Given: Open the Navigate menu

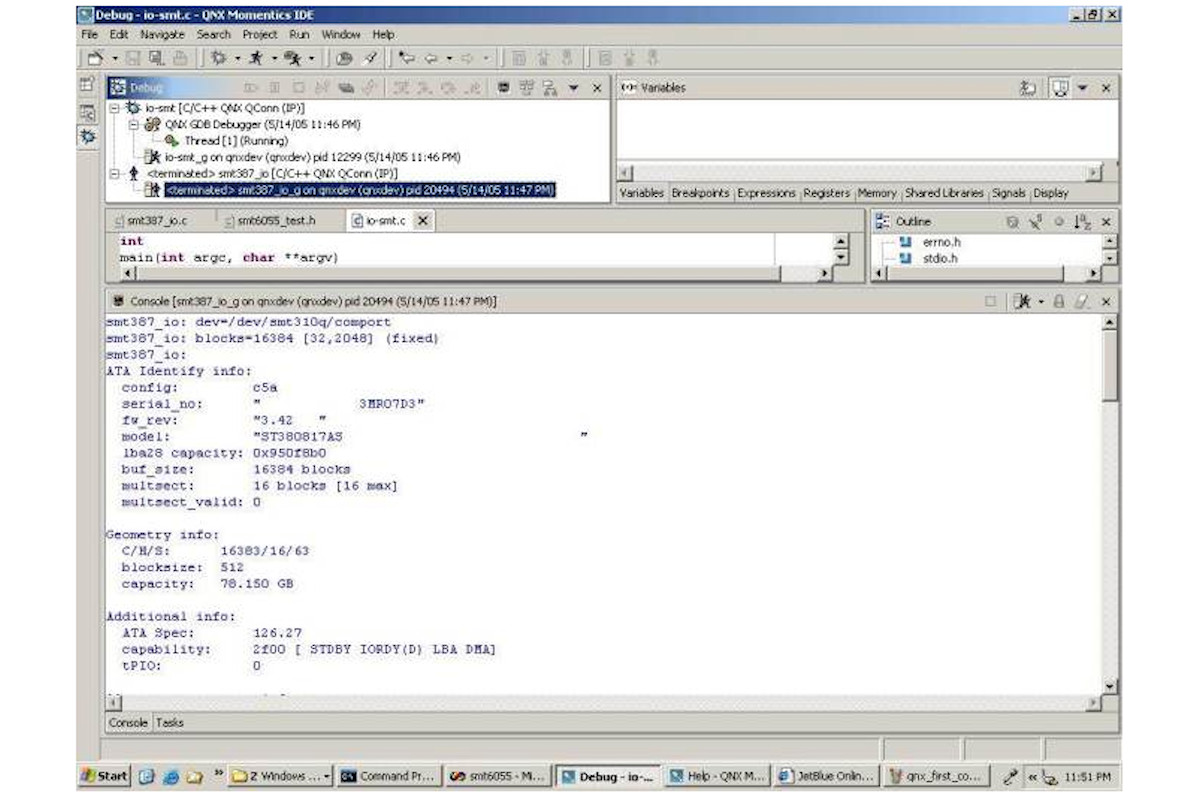Looking at the screenshot, I should [162, 35].
